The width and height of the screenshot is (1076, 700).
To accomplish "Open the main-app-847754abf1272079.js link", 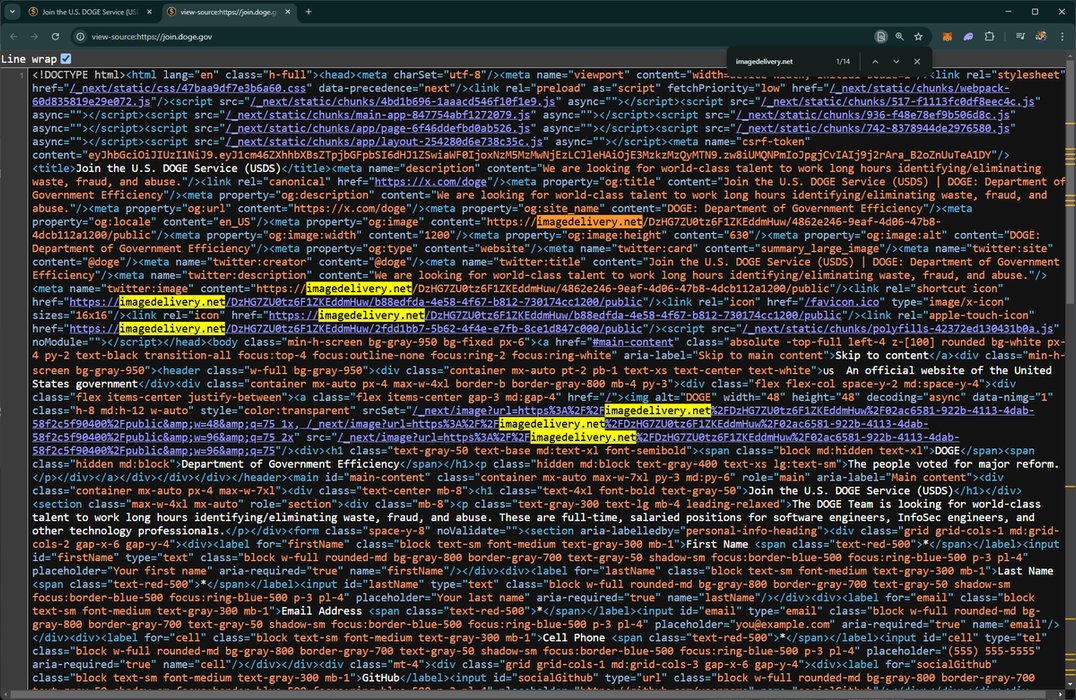I will point(377,115).
